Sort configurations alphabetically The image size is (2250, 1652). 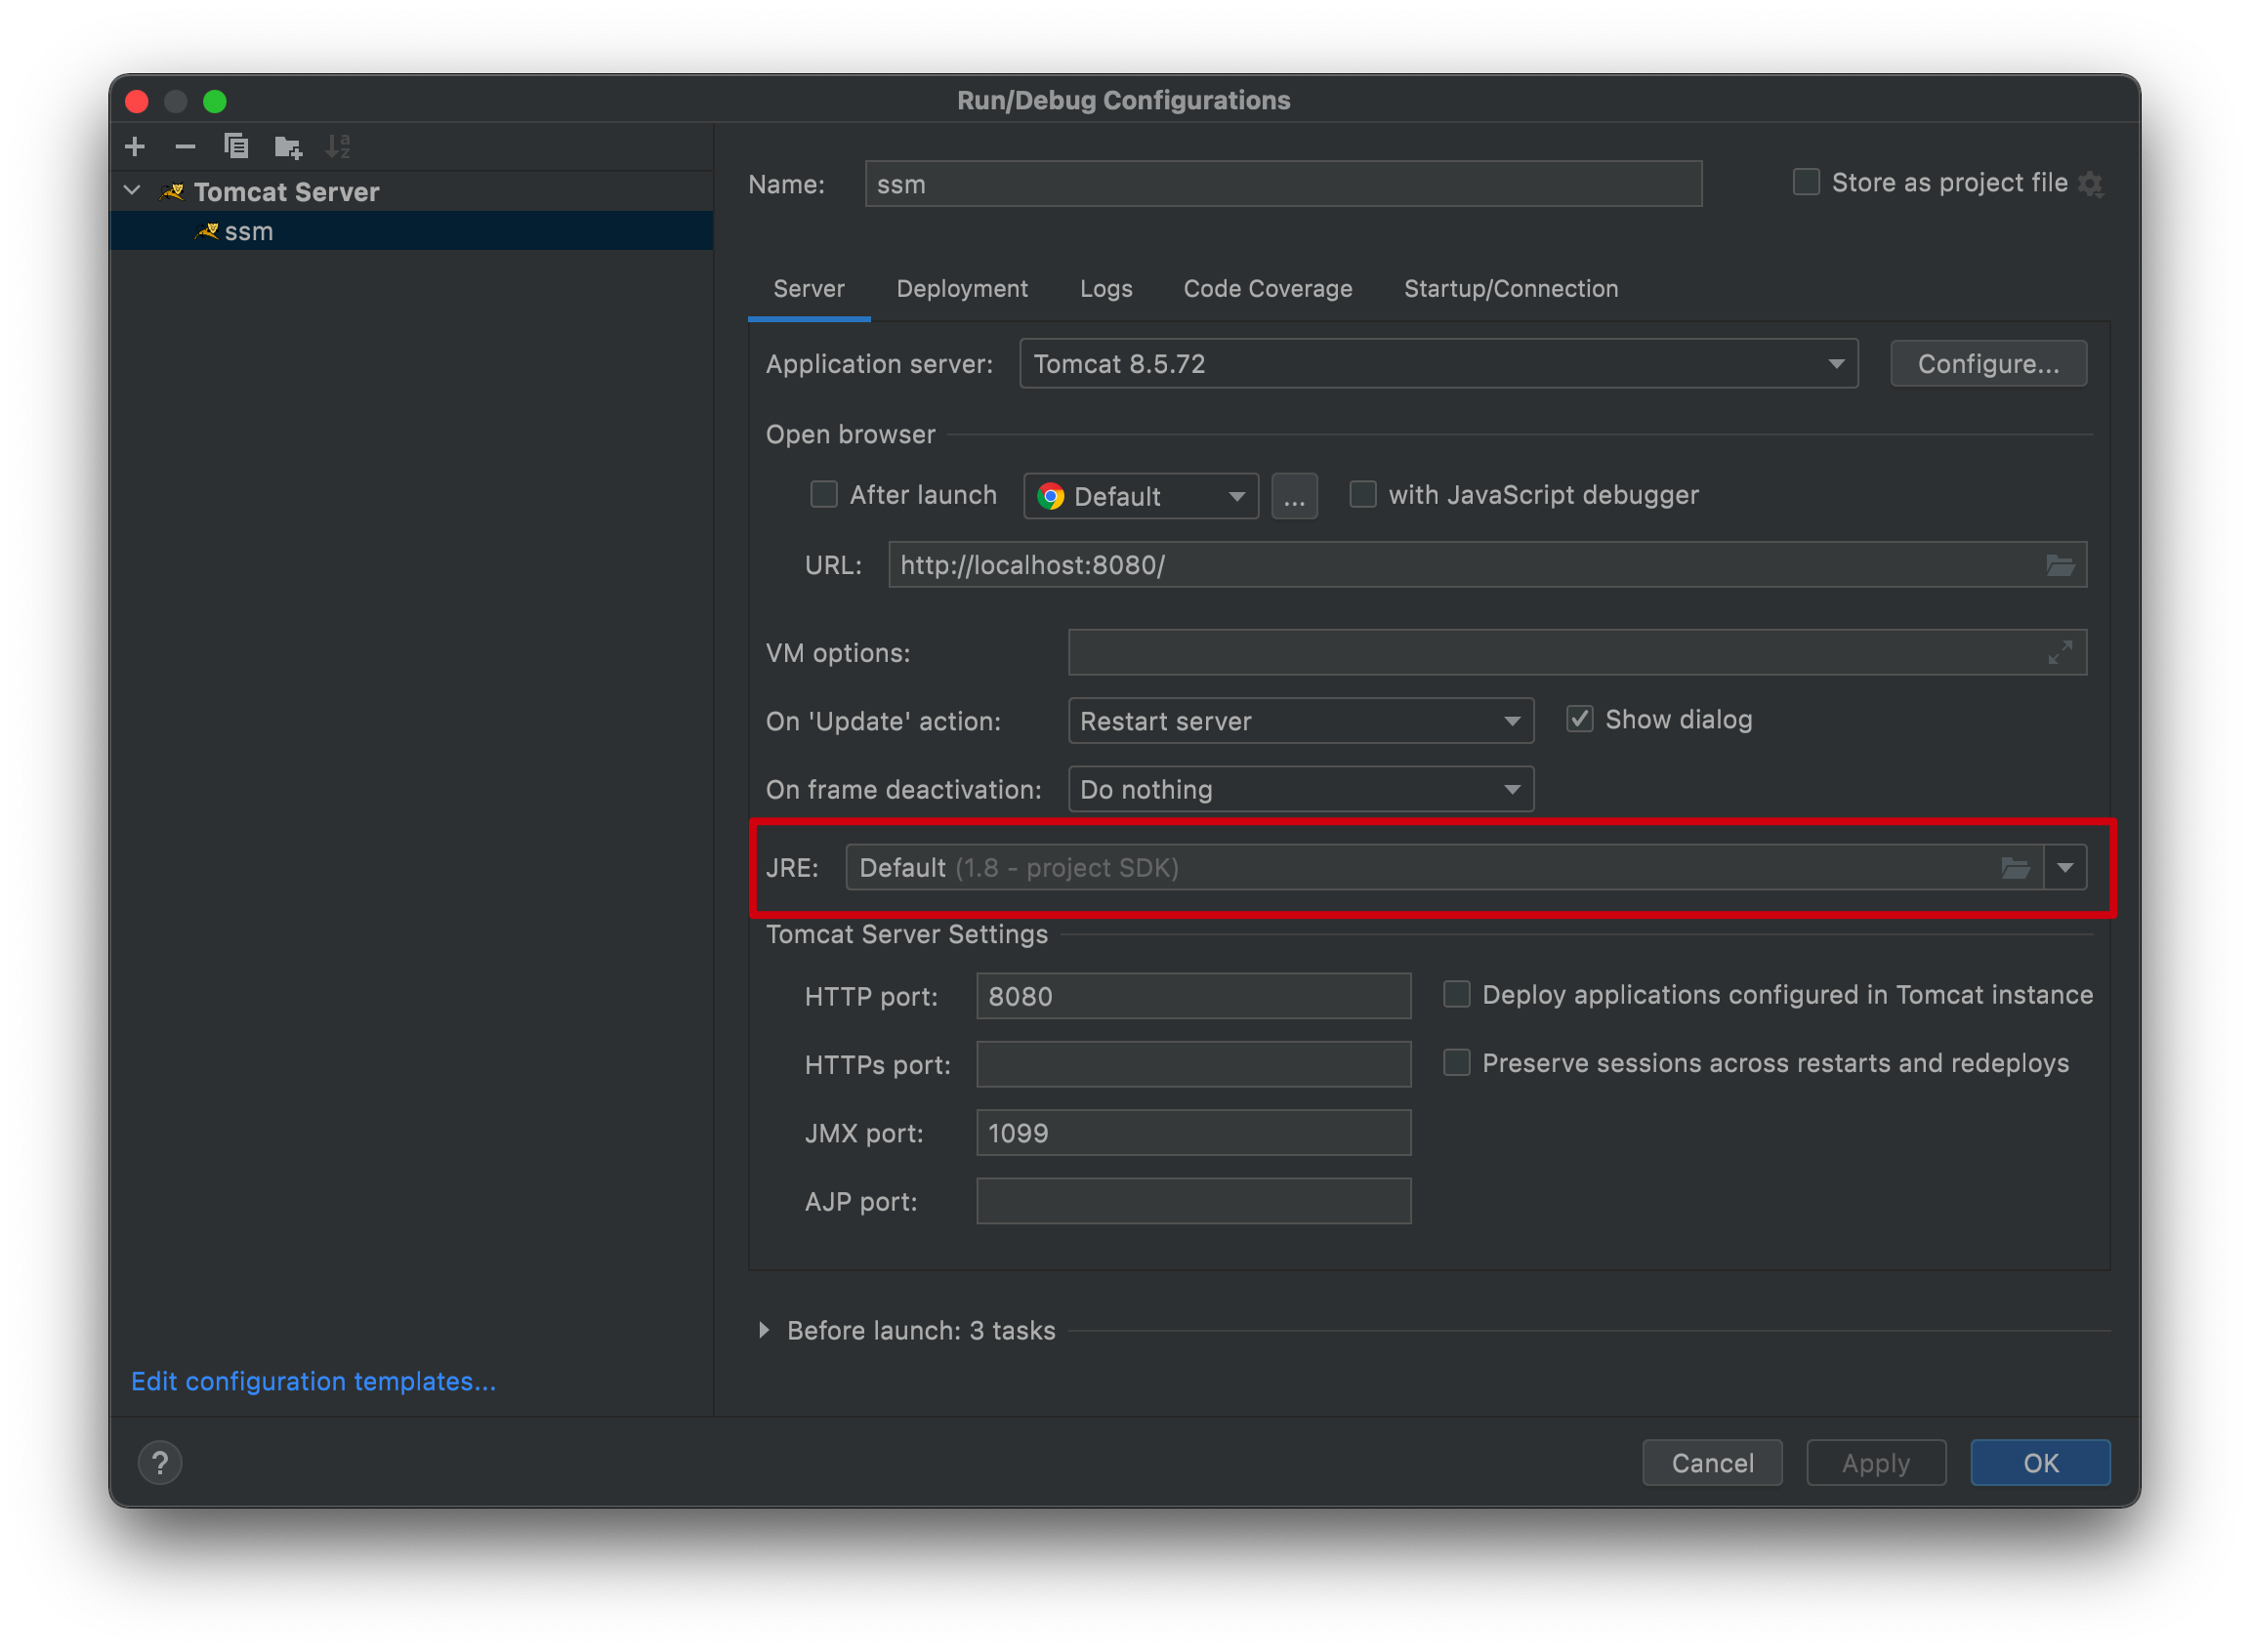(x=338, y=147)
